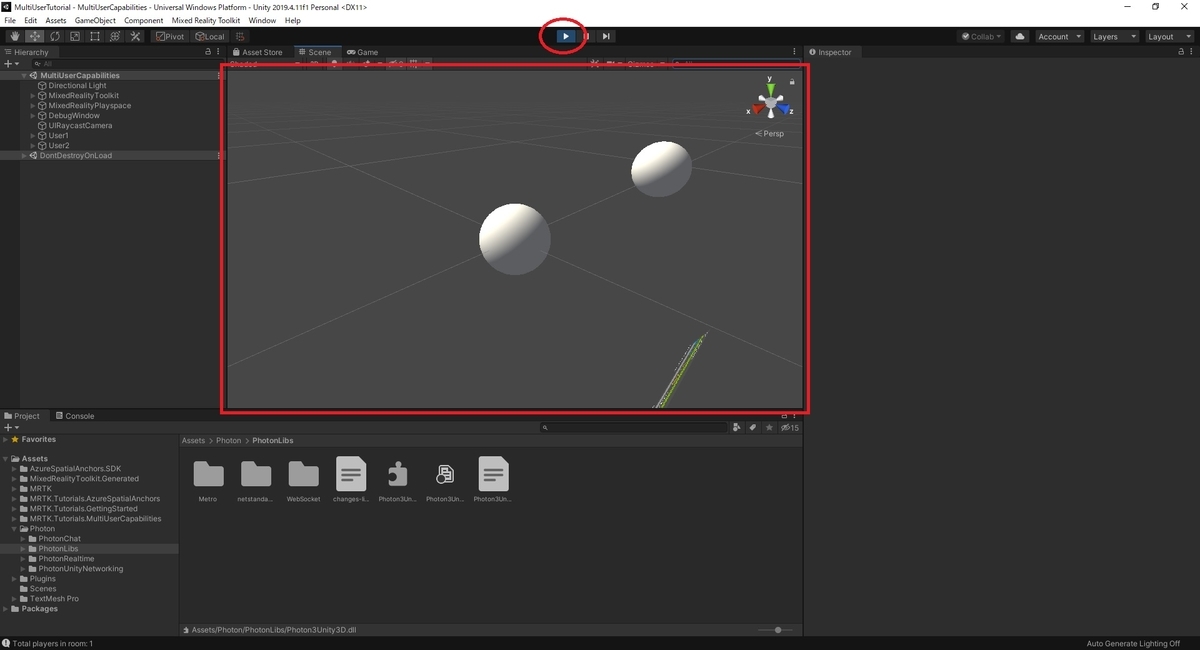Toggle the Scene gizmo rotation lock

pyautogui.click(x=792, y=81)
